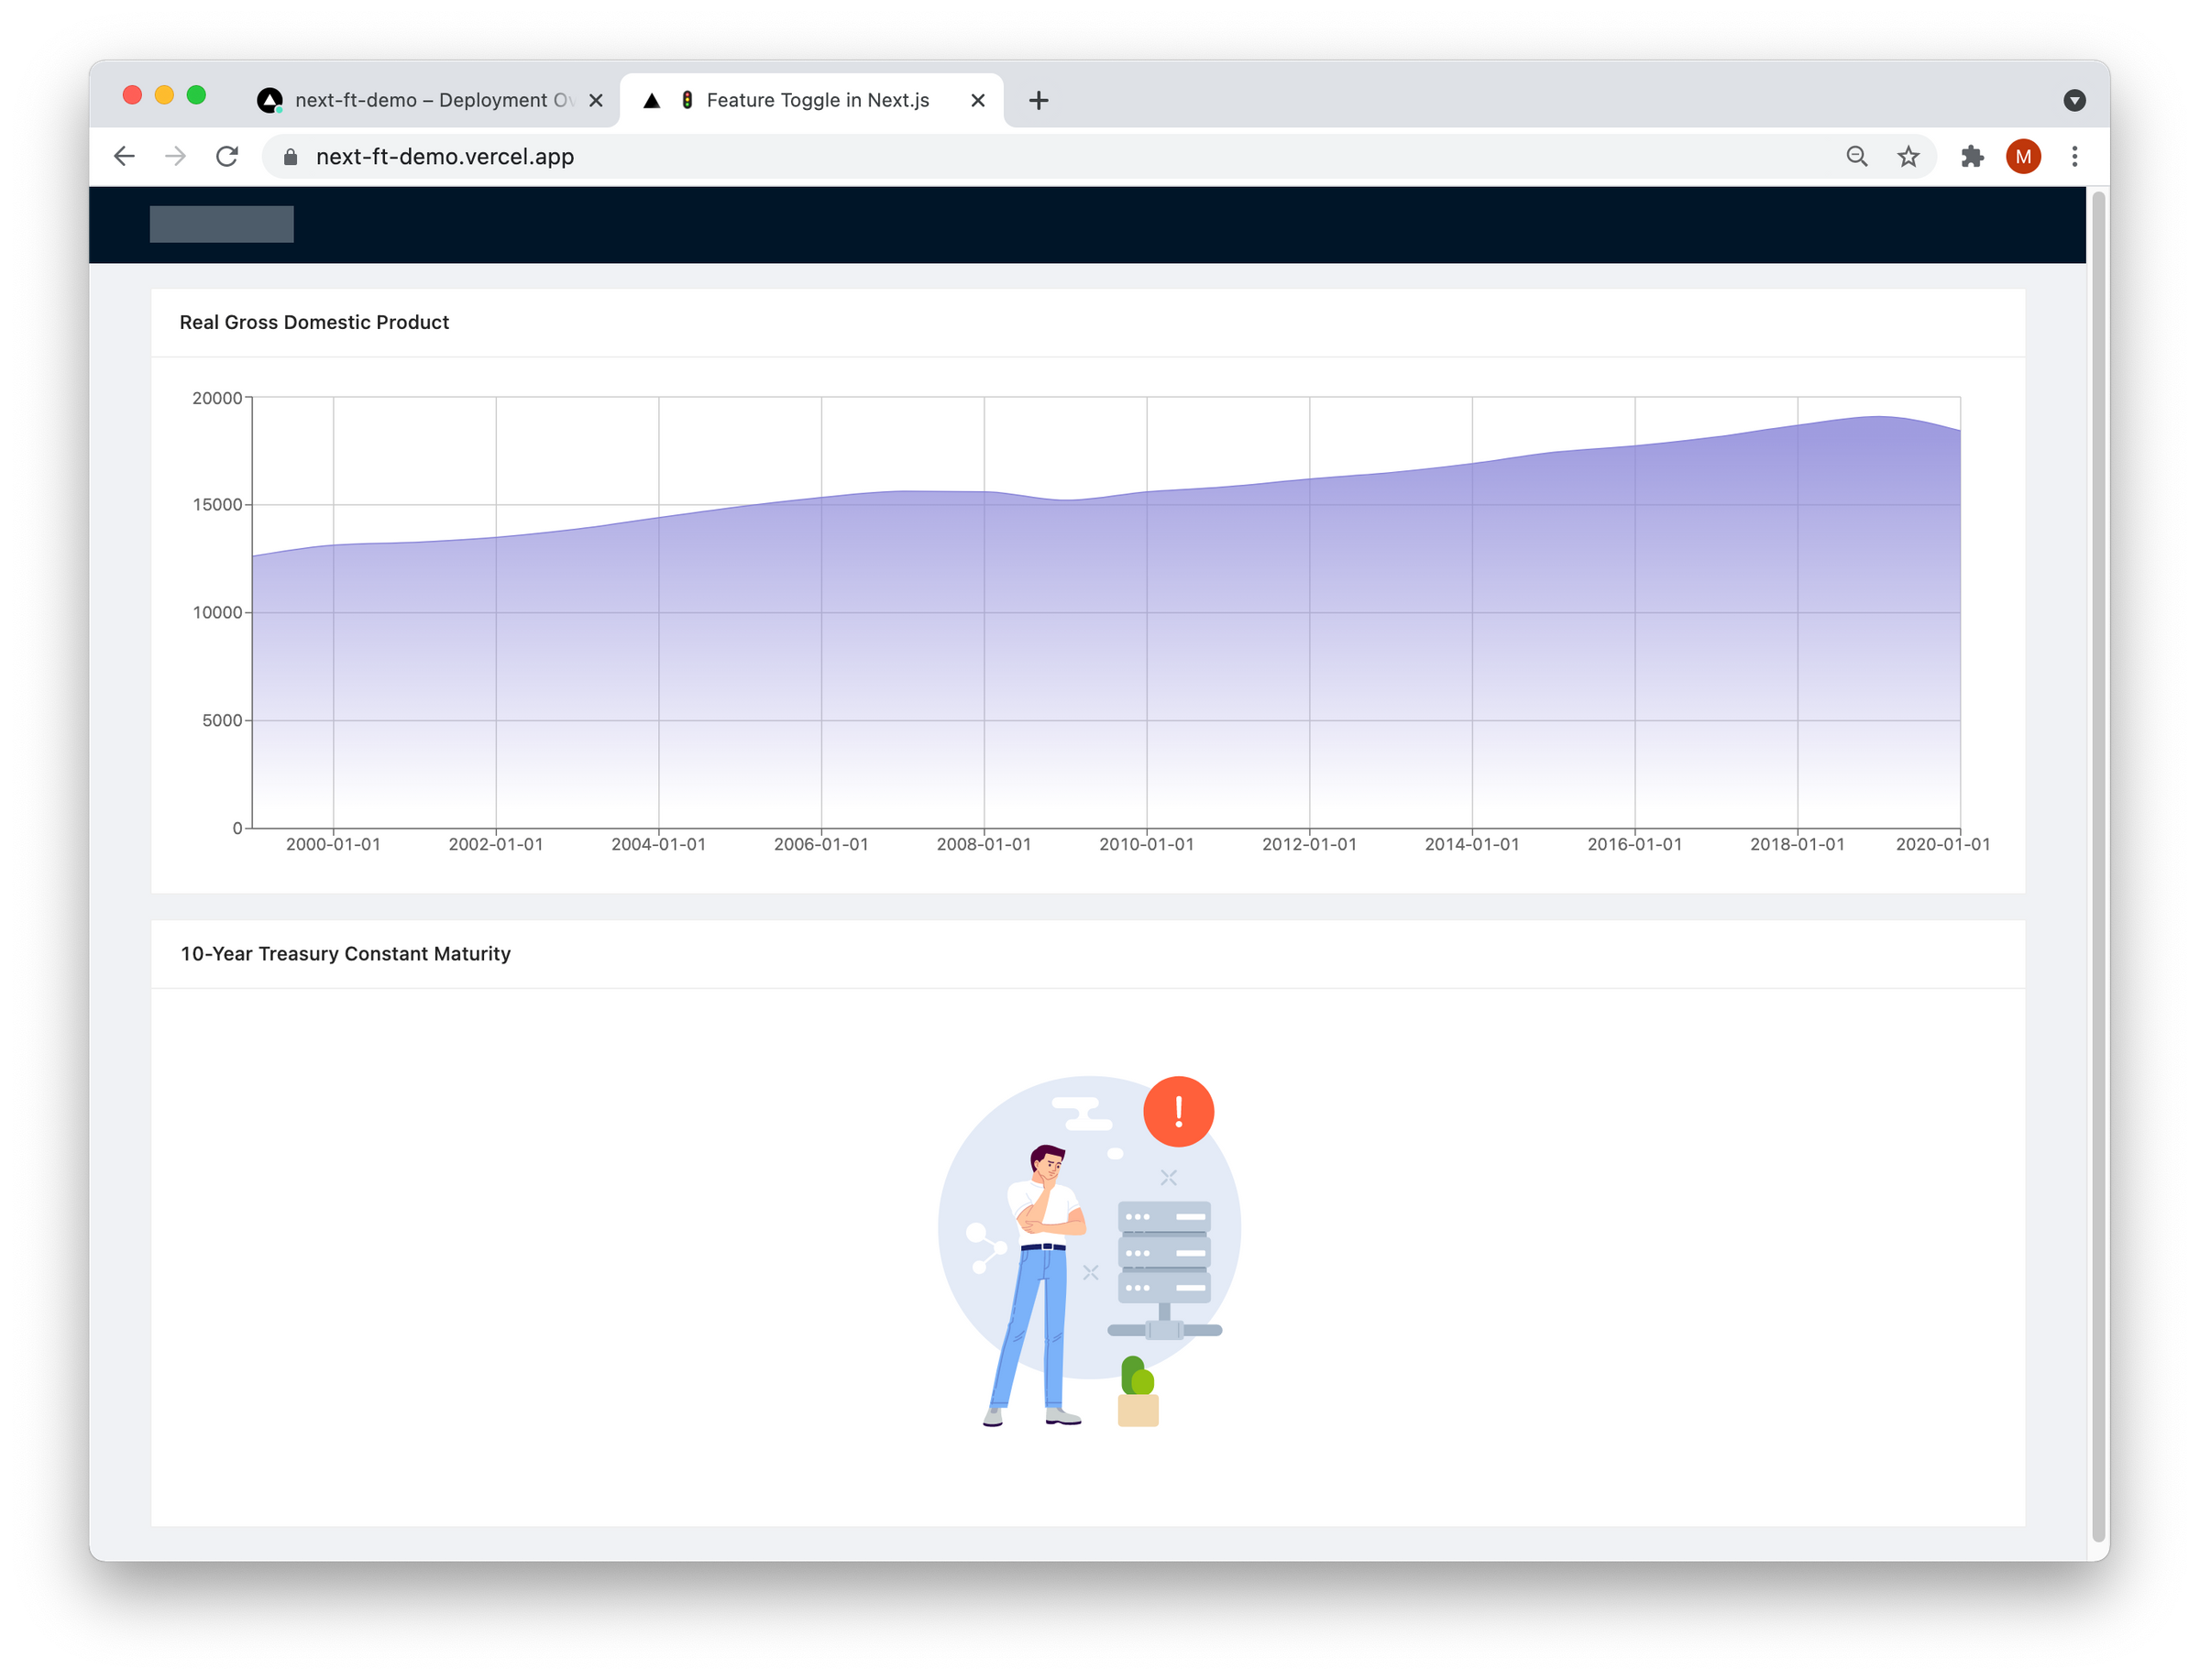Click the 15000 y-axis label
The image size is (2200, 1680).
218,506
